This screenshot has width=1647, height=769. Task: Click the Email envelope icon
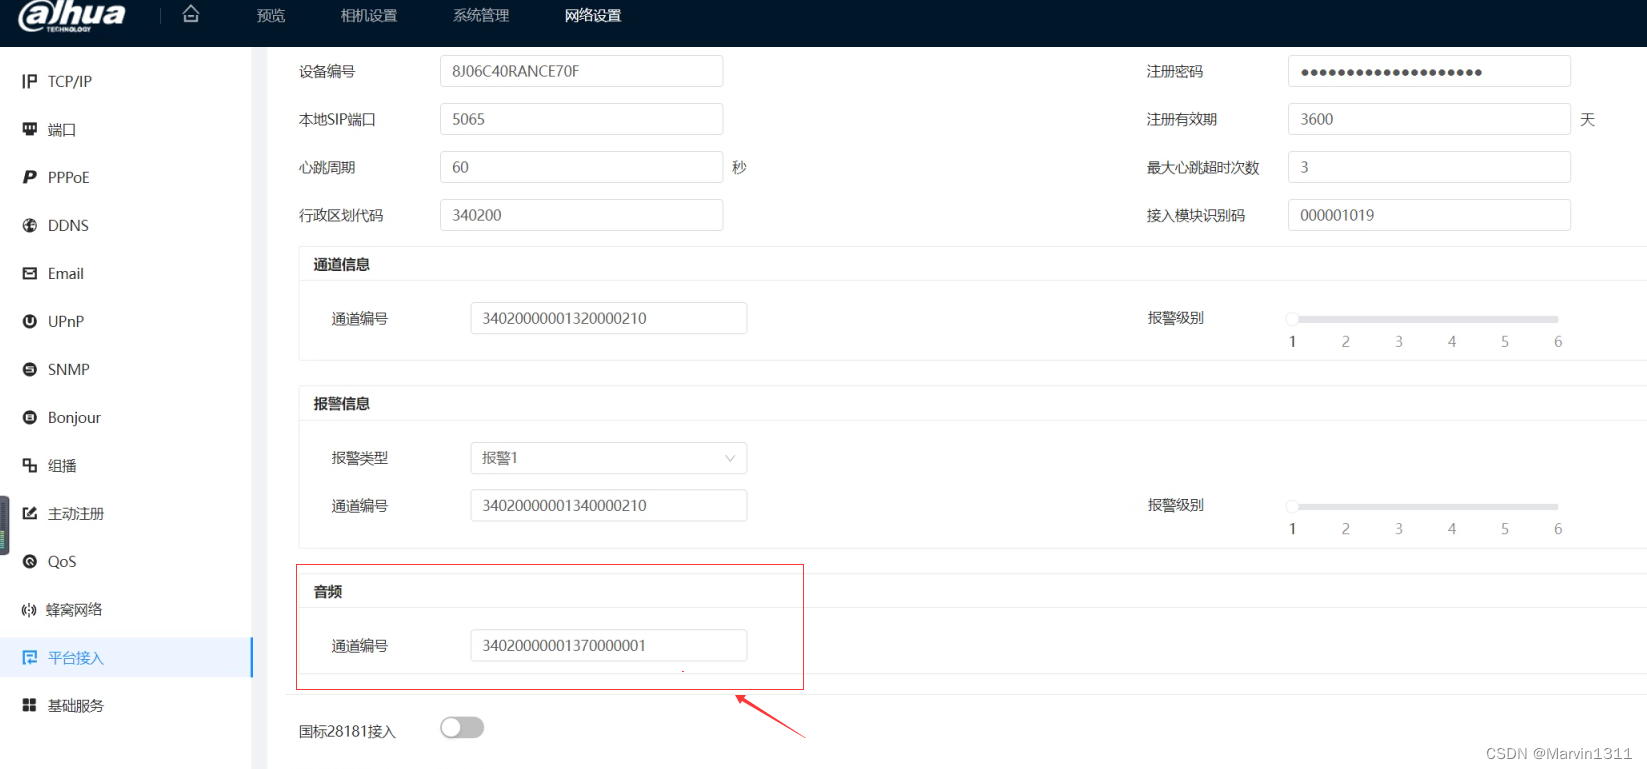tap(30, 273)
